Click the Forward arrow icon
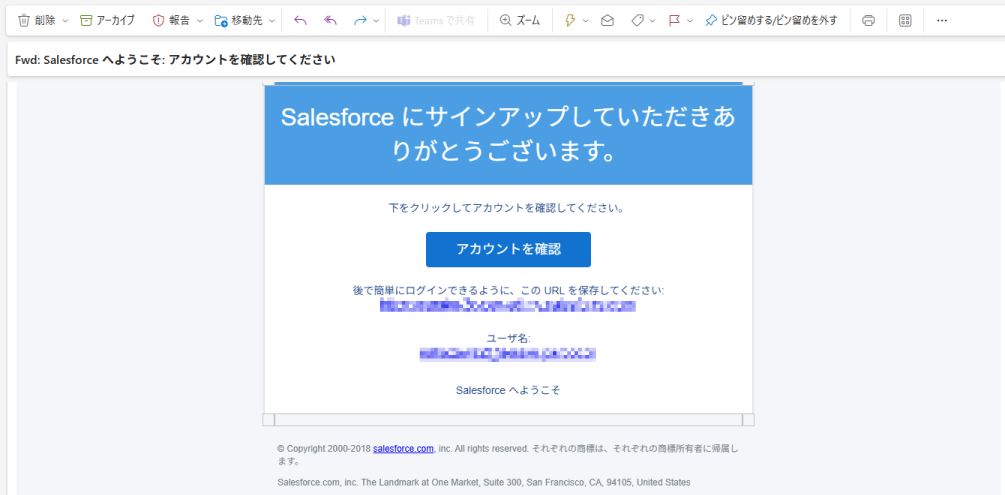Viewport: 1005px width, 495px height. tap(361, 20)
